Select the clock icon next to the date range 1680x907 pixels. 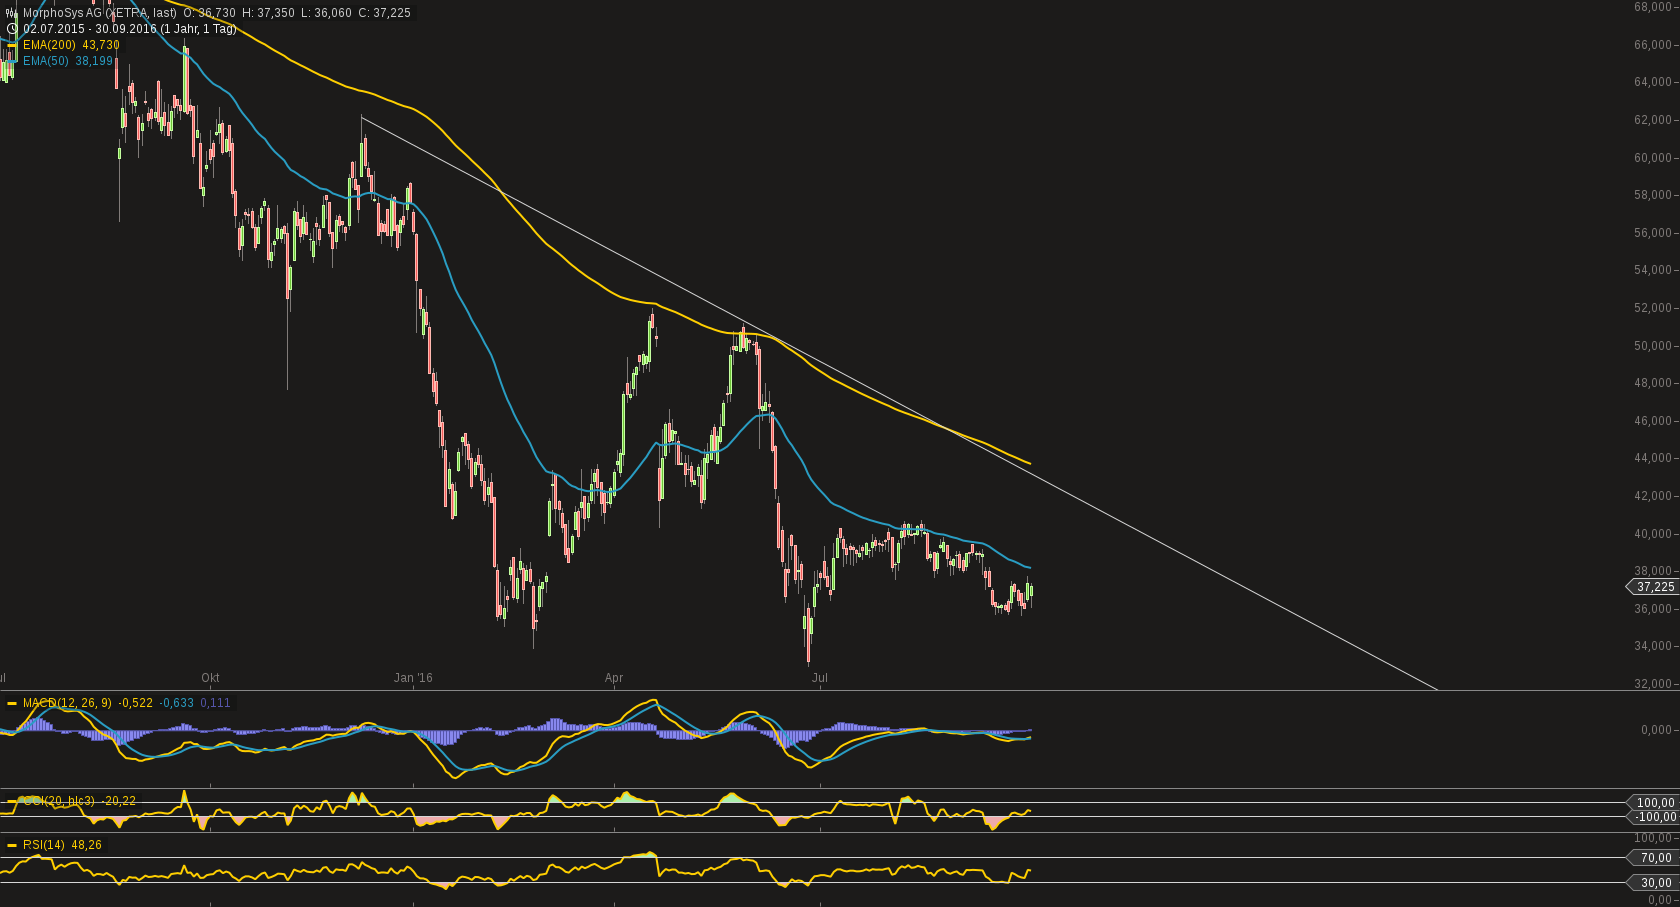click(12, 30)
